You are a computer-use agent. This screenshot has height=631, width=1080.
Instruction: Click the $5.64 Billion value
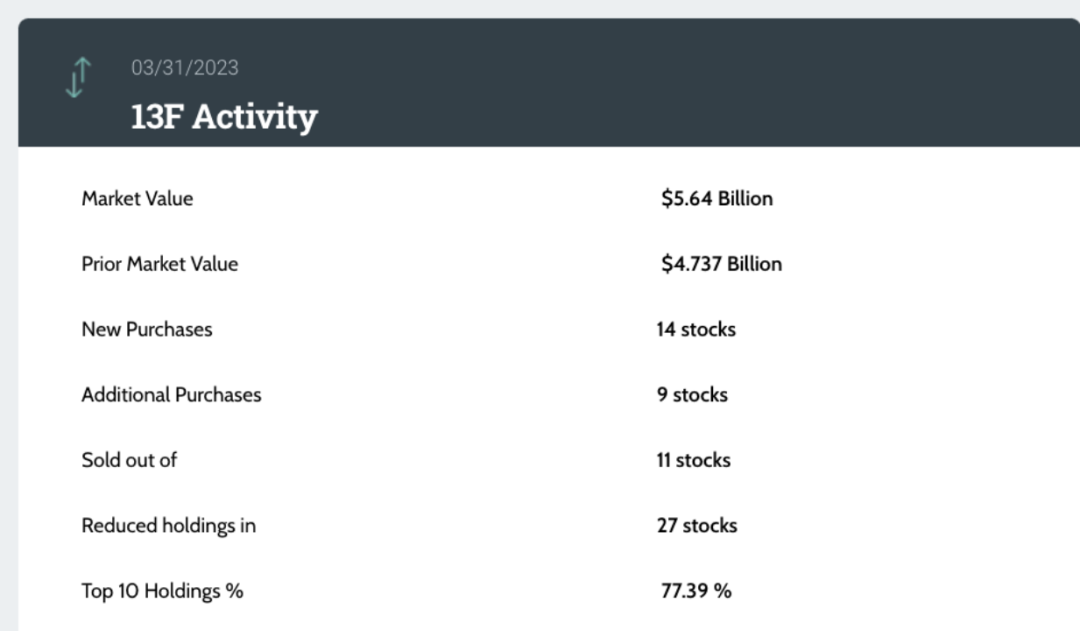coord(716,198)
